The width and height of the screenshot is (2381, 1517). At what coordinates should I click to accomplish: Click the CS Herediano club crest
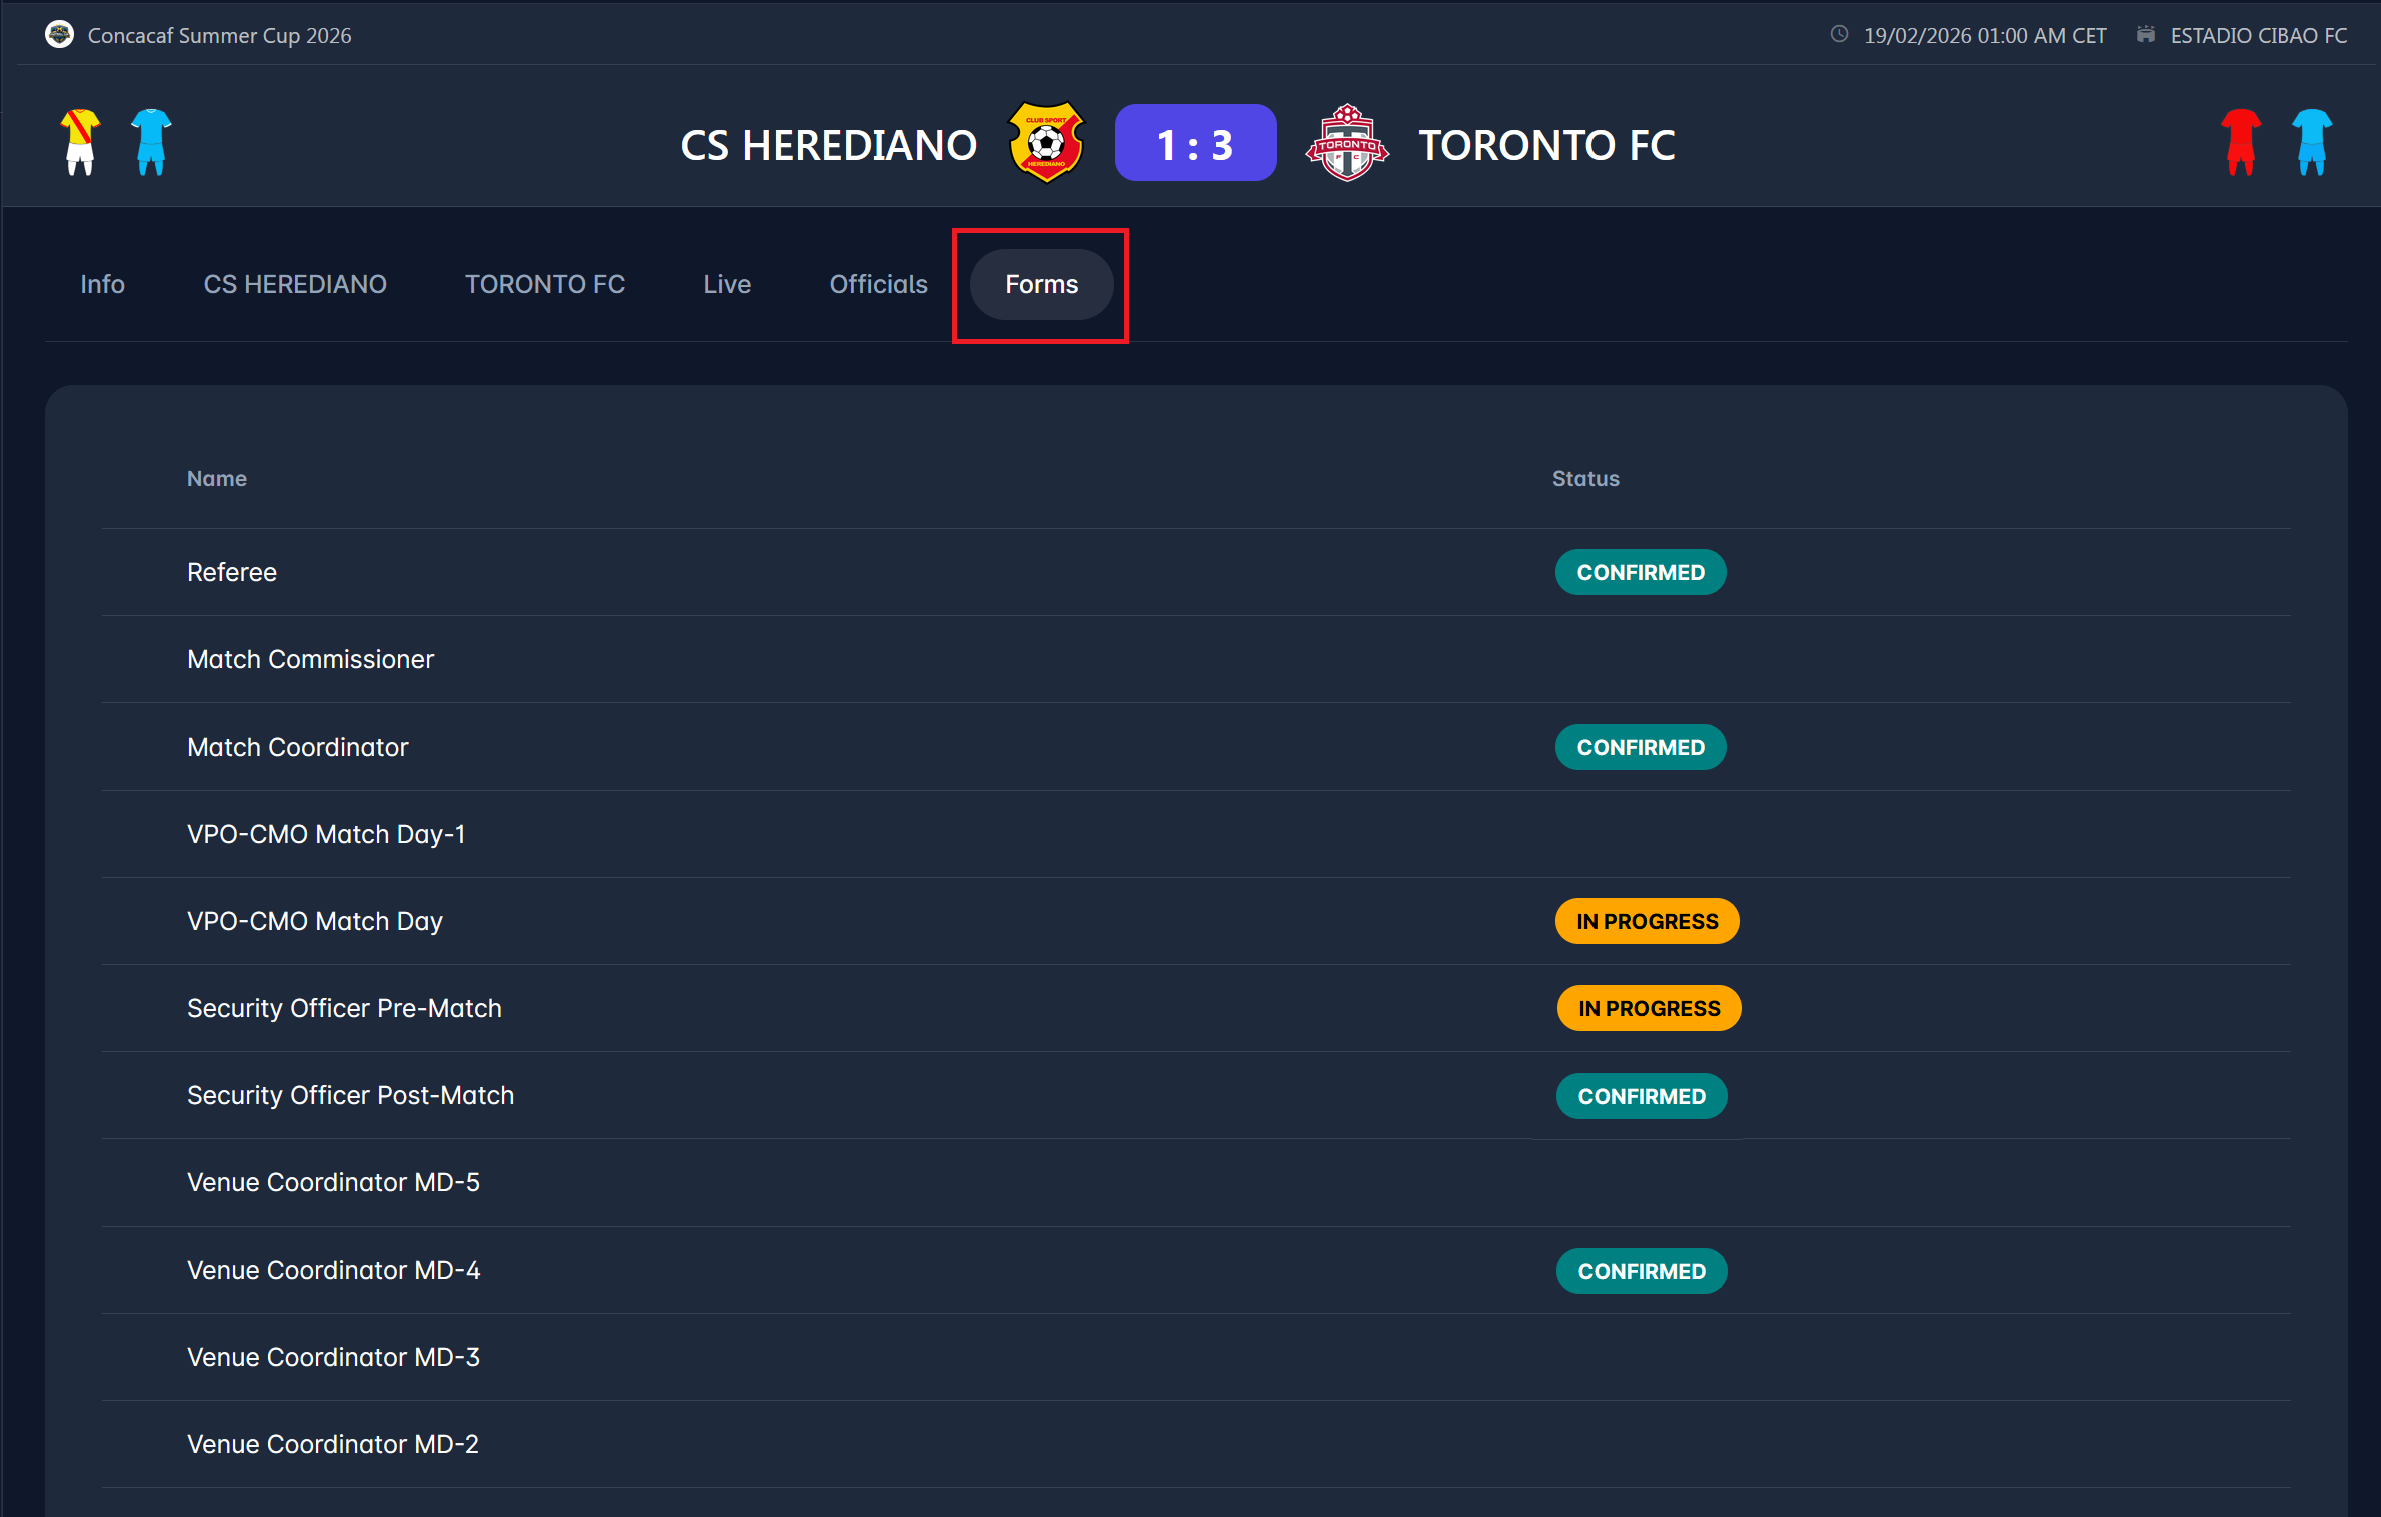click(x=1046, y=143)
